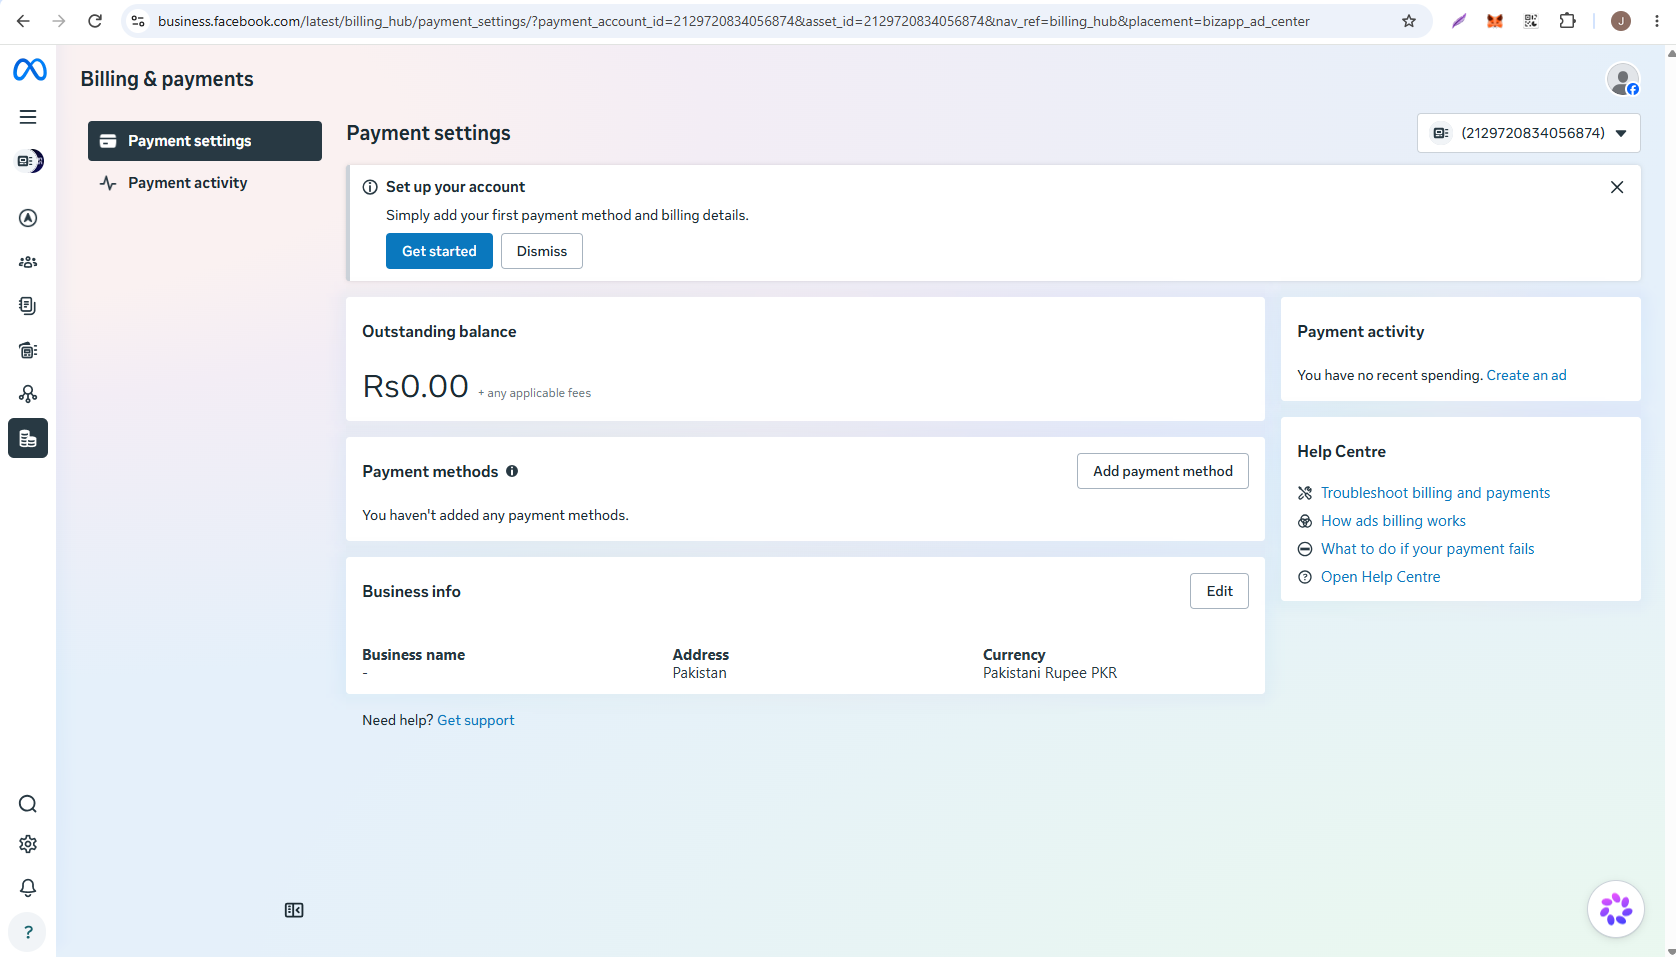This screenshot has height=957, width=1676.
Task: Open the browser extensions puzzle icon
Action: [1567, 21]
